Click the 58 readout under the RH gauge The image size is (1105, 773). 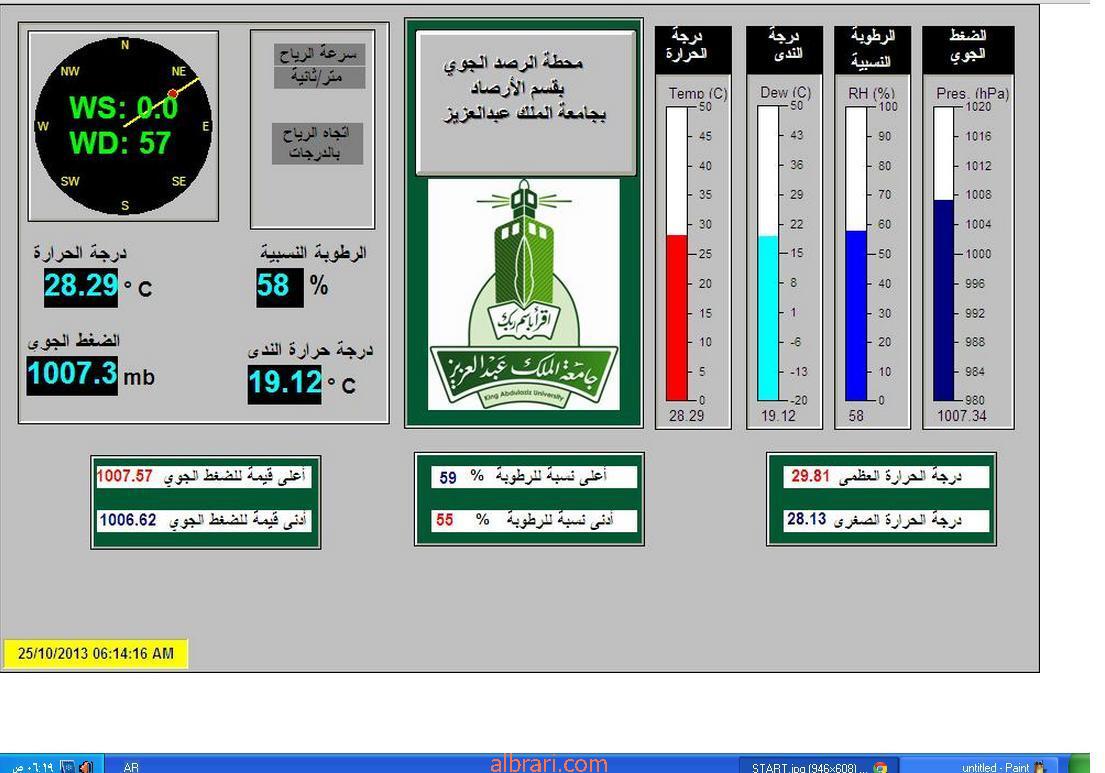pyautogui.click(x=856, y=416)
